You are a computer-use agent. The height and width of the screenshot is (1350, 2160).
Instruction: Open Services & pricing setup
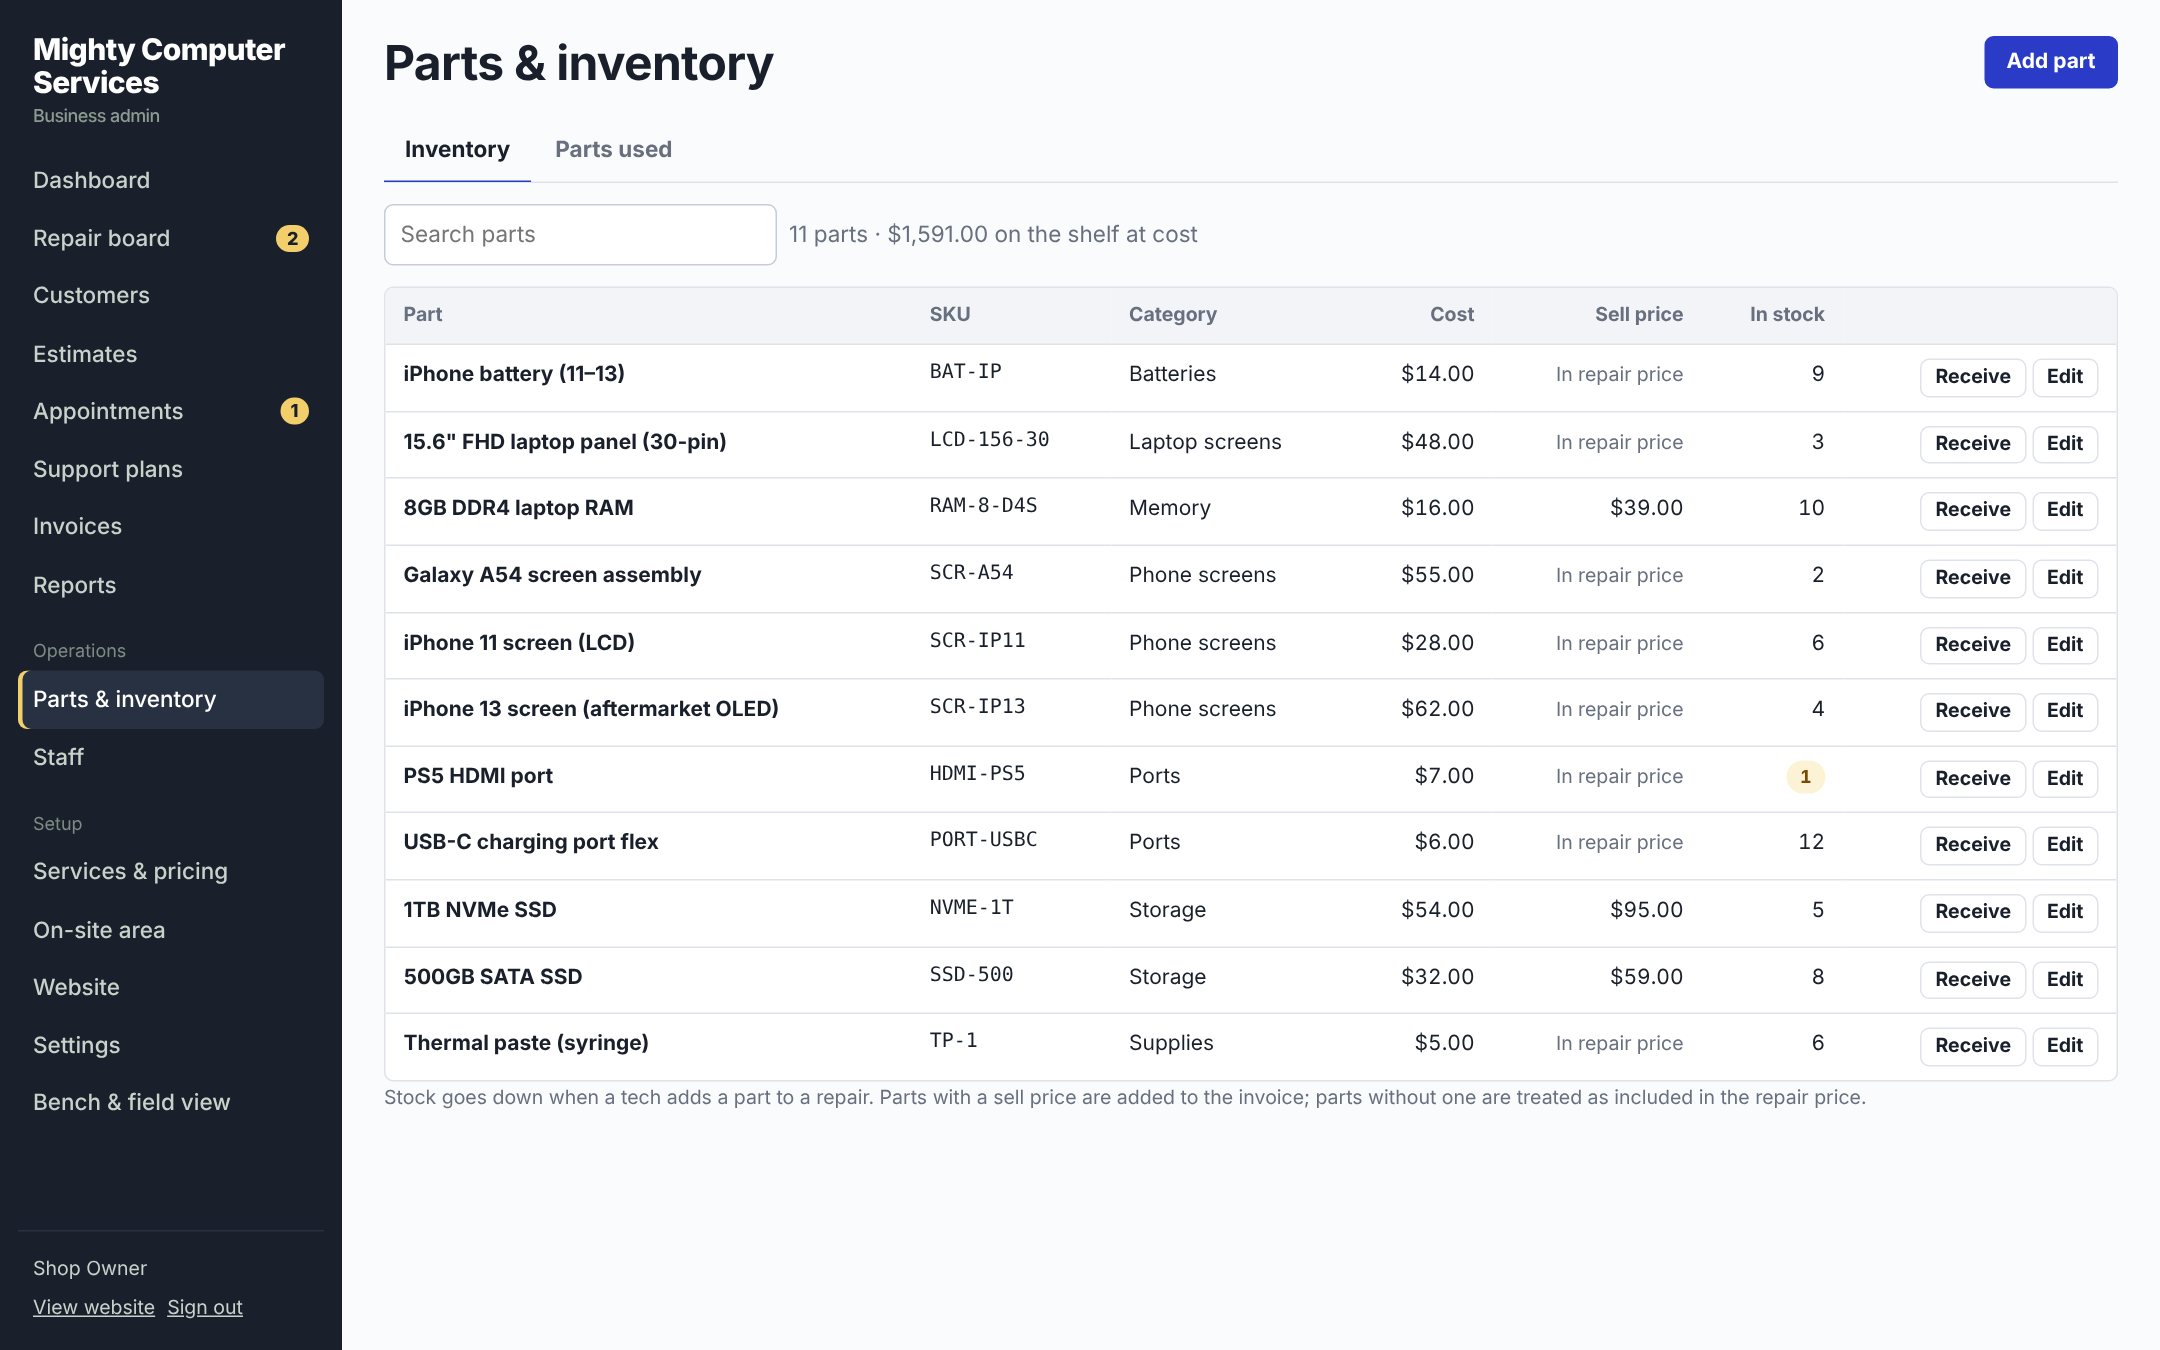170,871
